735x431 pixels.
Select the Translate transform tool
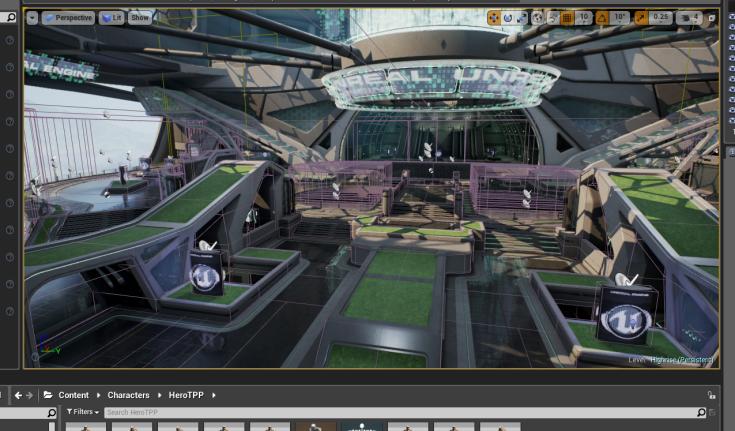tap(494, 18)
